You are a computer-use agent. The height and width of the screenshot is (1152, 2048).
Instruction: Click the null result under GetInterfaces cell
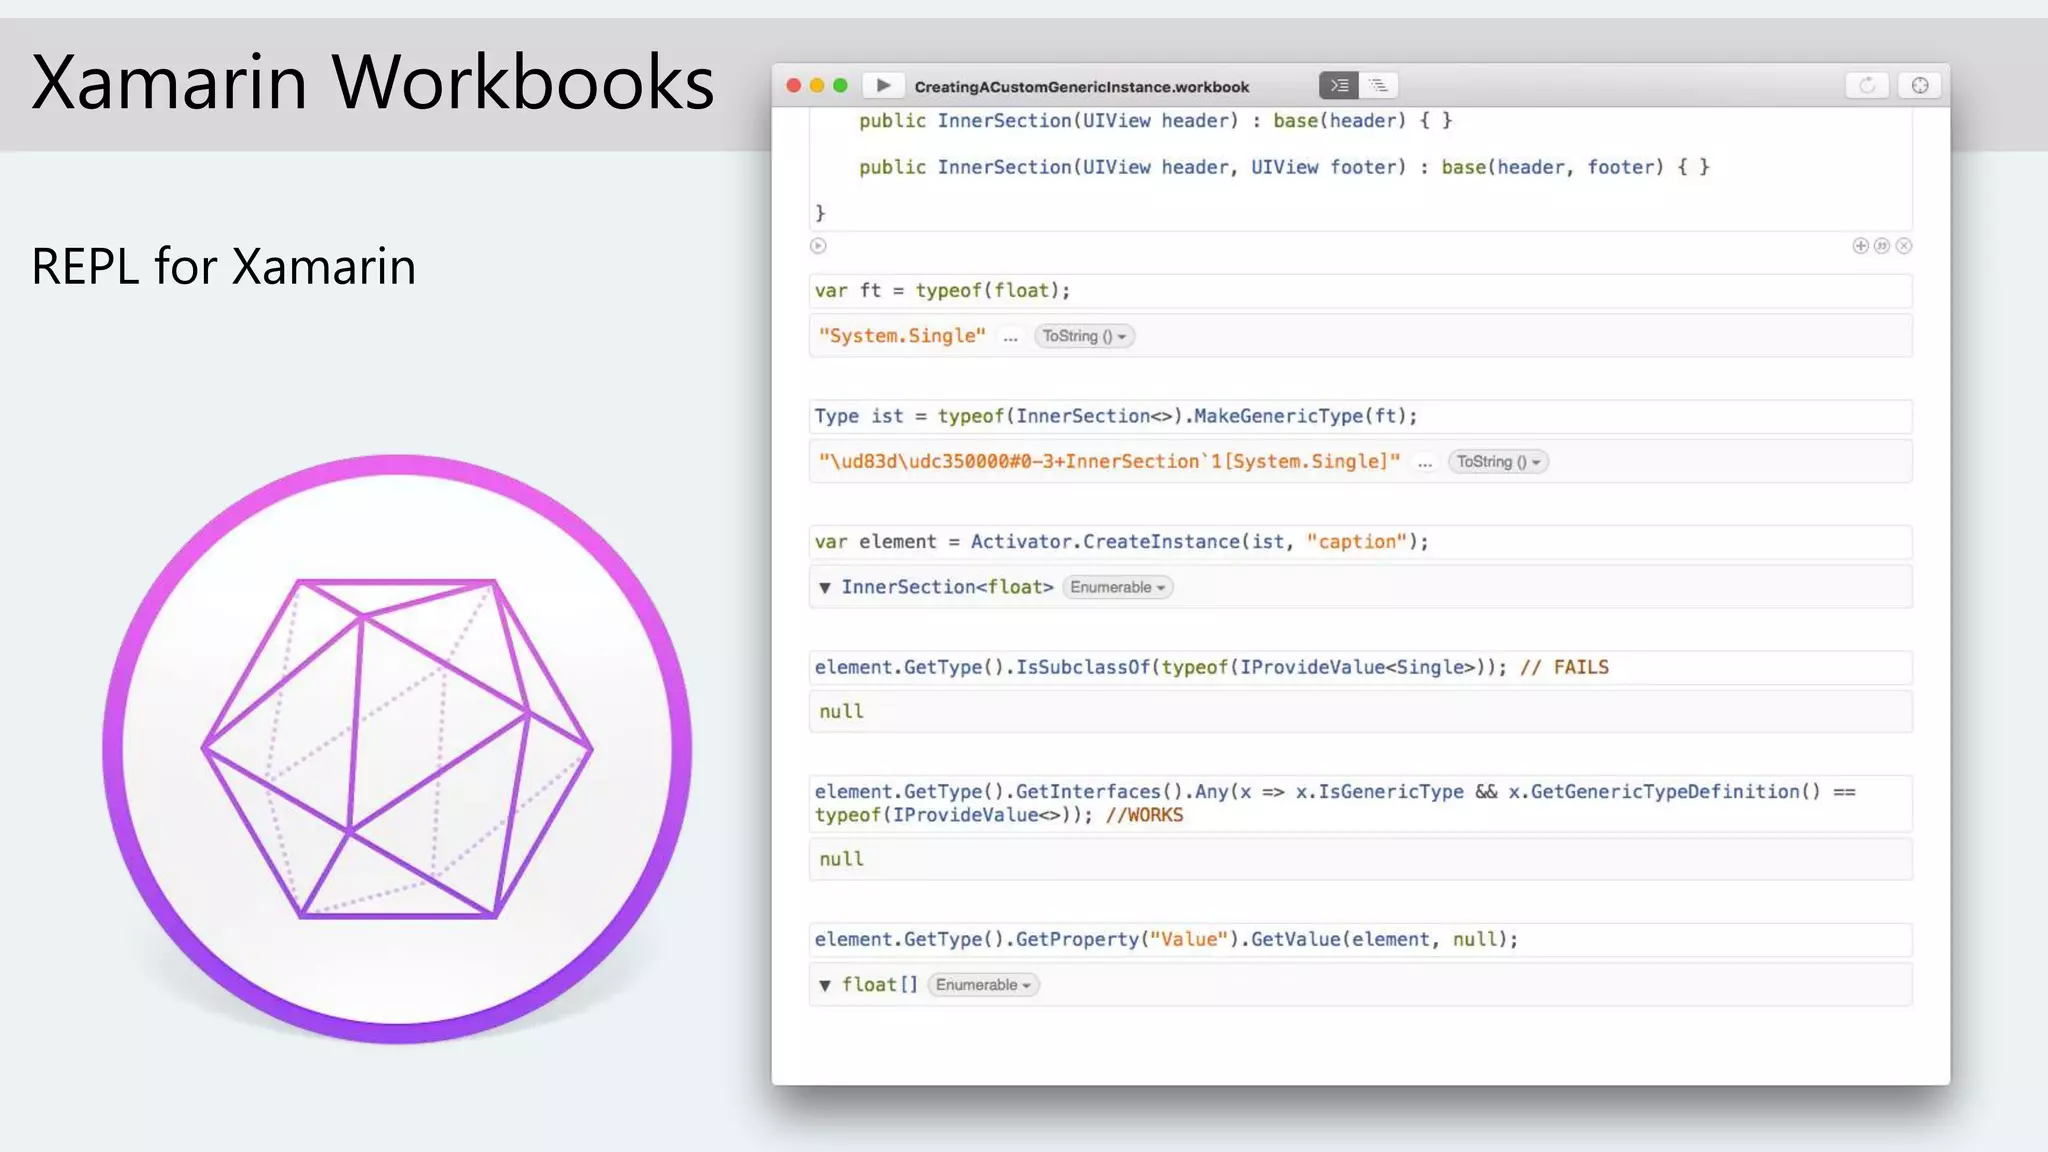click(x=841, y=859)
